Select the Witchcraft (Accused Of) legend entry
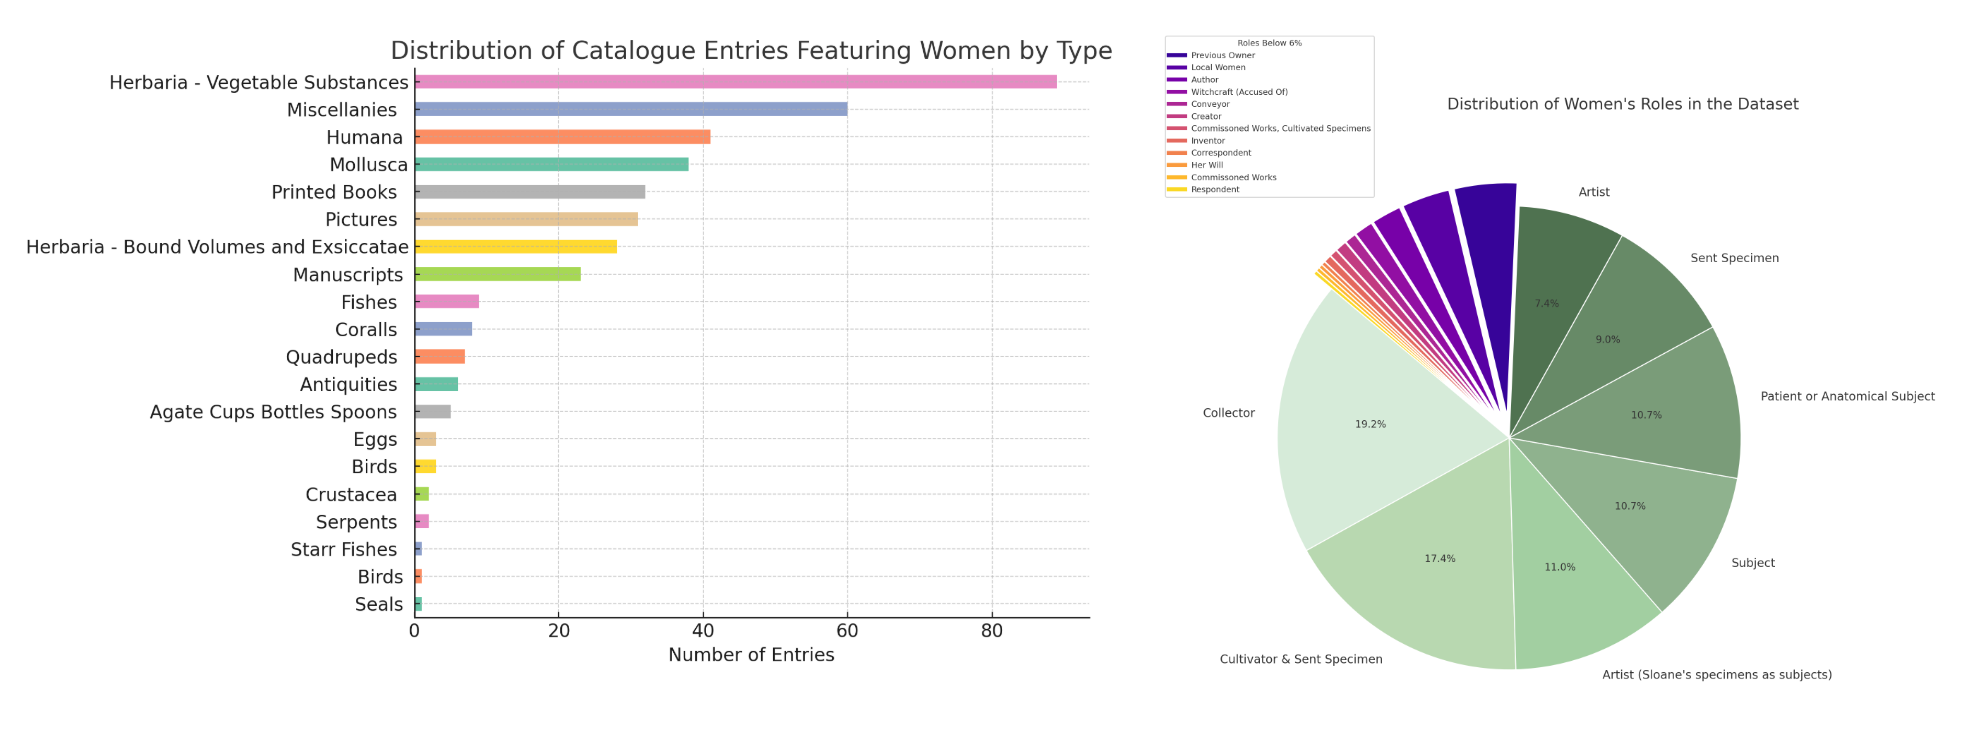 coord(1239,92)
